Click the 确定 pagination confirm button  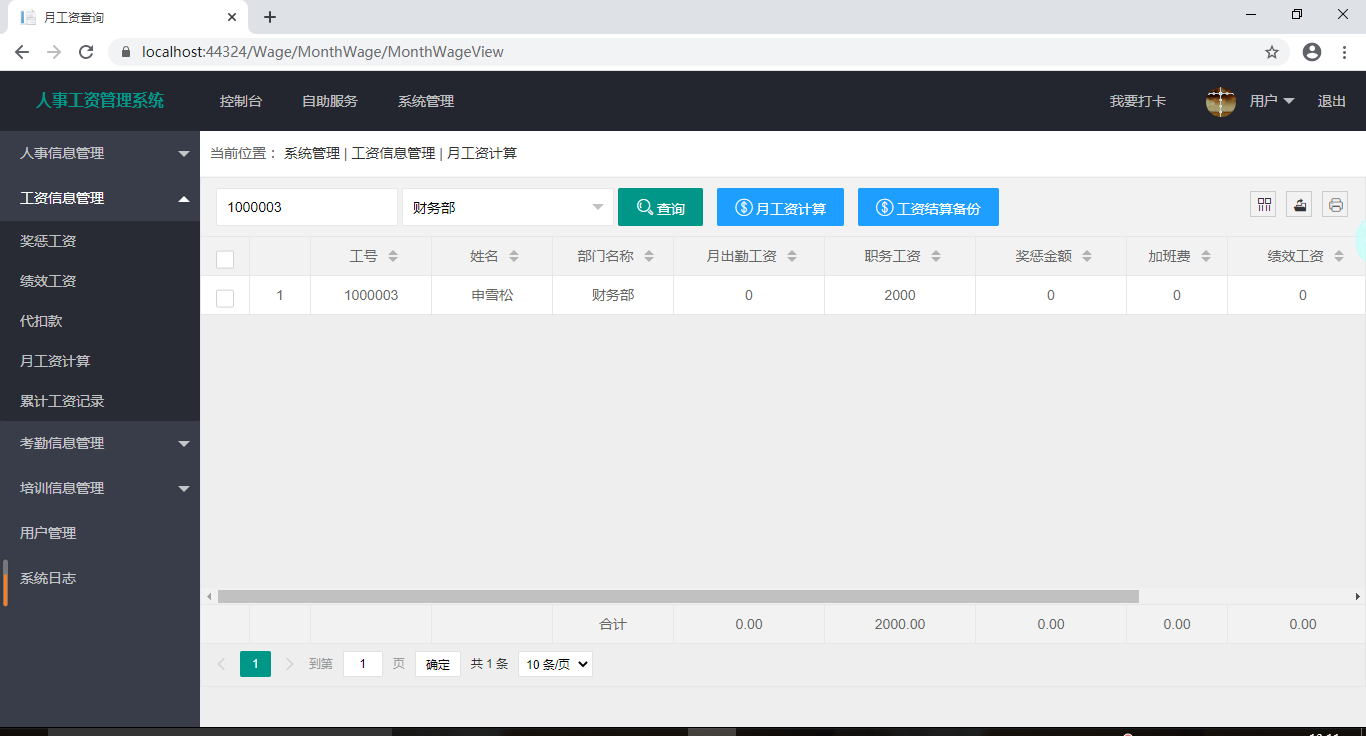point(438,664)
